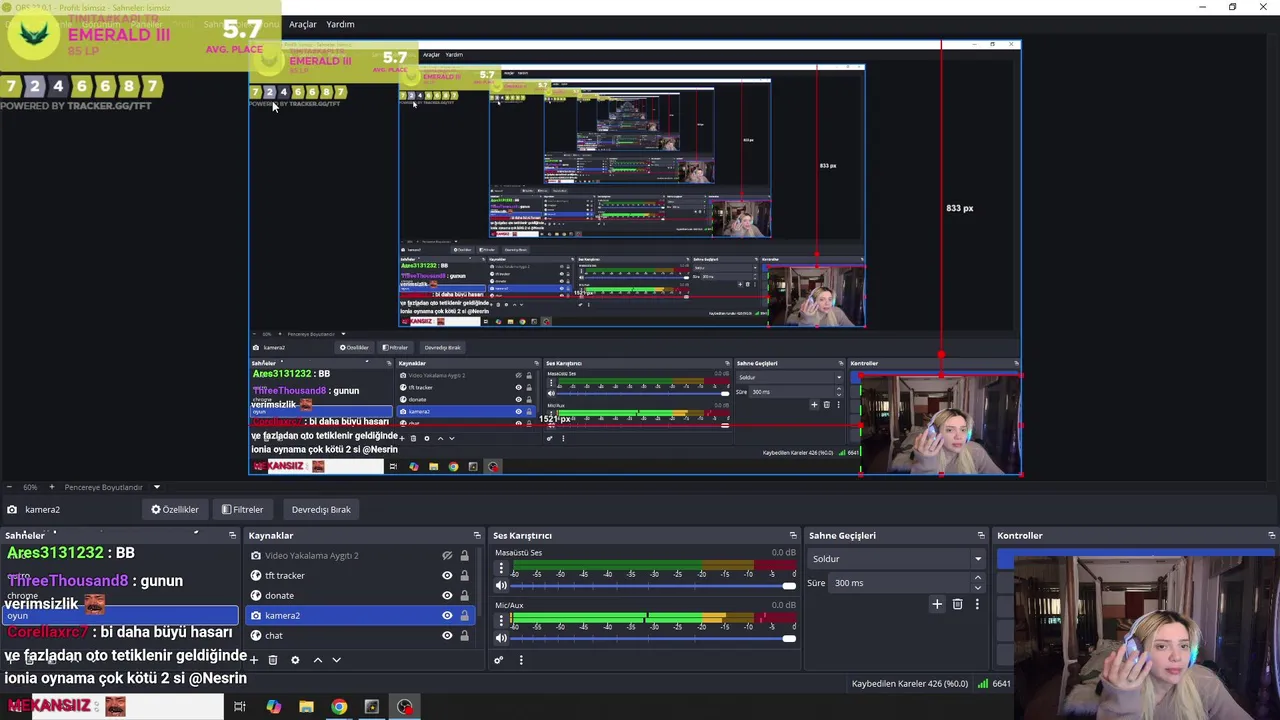This screenshot has height=720, width=1280.
Task: Float the Ses Karıştırıcı dock panel
Action: [793, 536]
